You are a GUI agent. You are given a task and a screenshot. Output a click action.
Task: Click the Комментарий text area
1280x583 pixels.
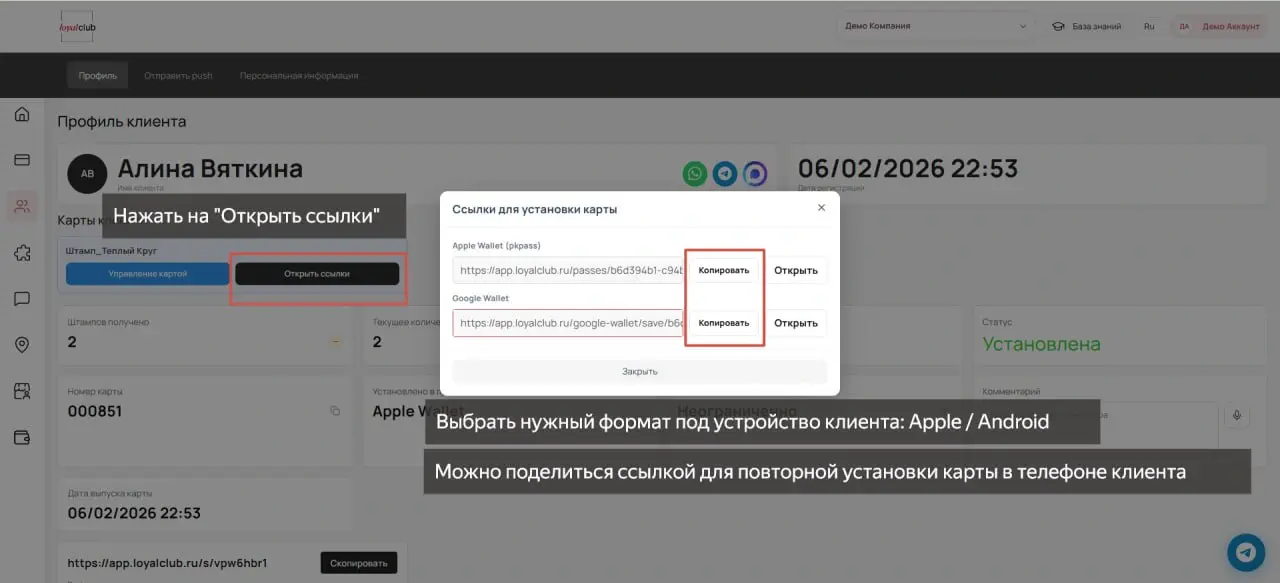(1100, 427)
